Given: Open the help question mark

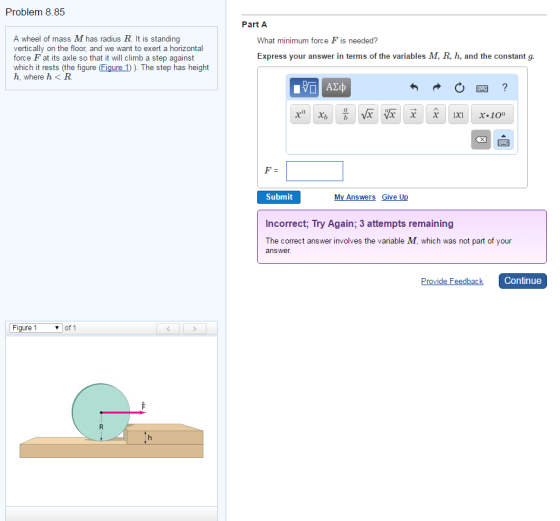Looking at the screenshot, I should pyautogui.click(x=505, y=87).
